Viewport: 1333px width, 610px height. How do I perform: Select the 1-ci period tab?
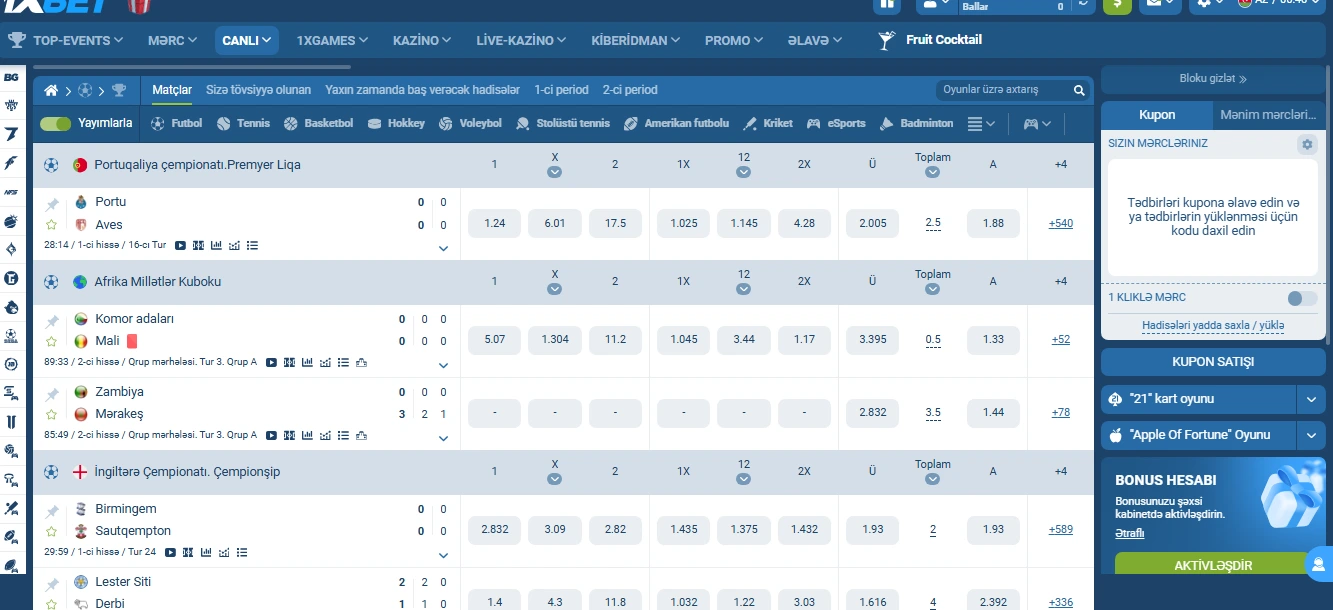[561, 90]
